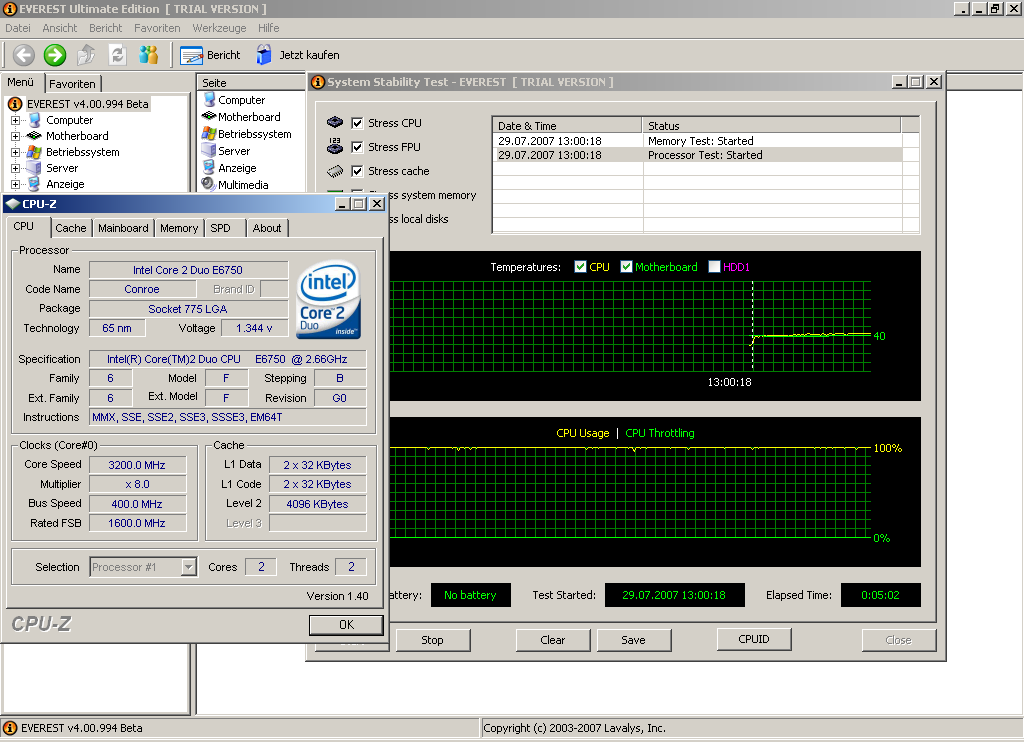Open Processor #1 selection dropdown
1024x742 pixels.
188,567
